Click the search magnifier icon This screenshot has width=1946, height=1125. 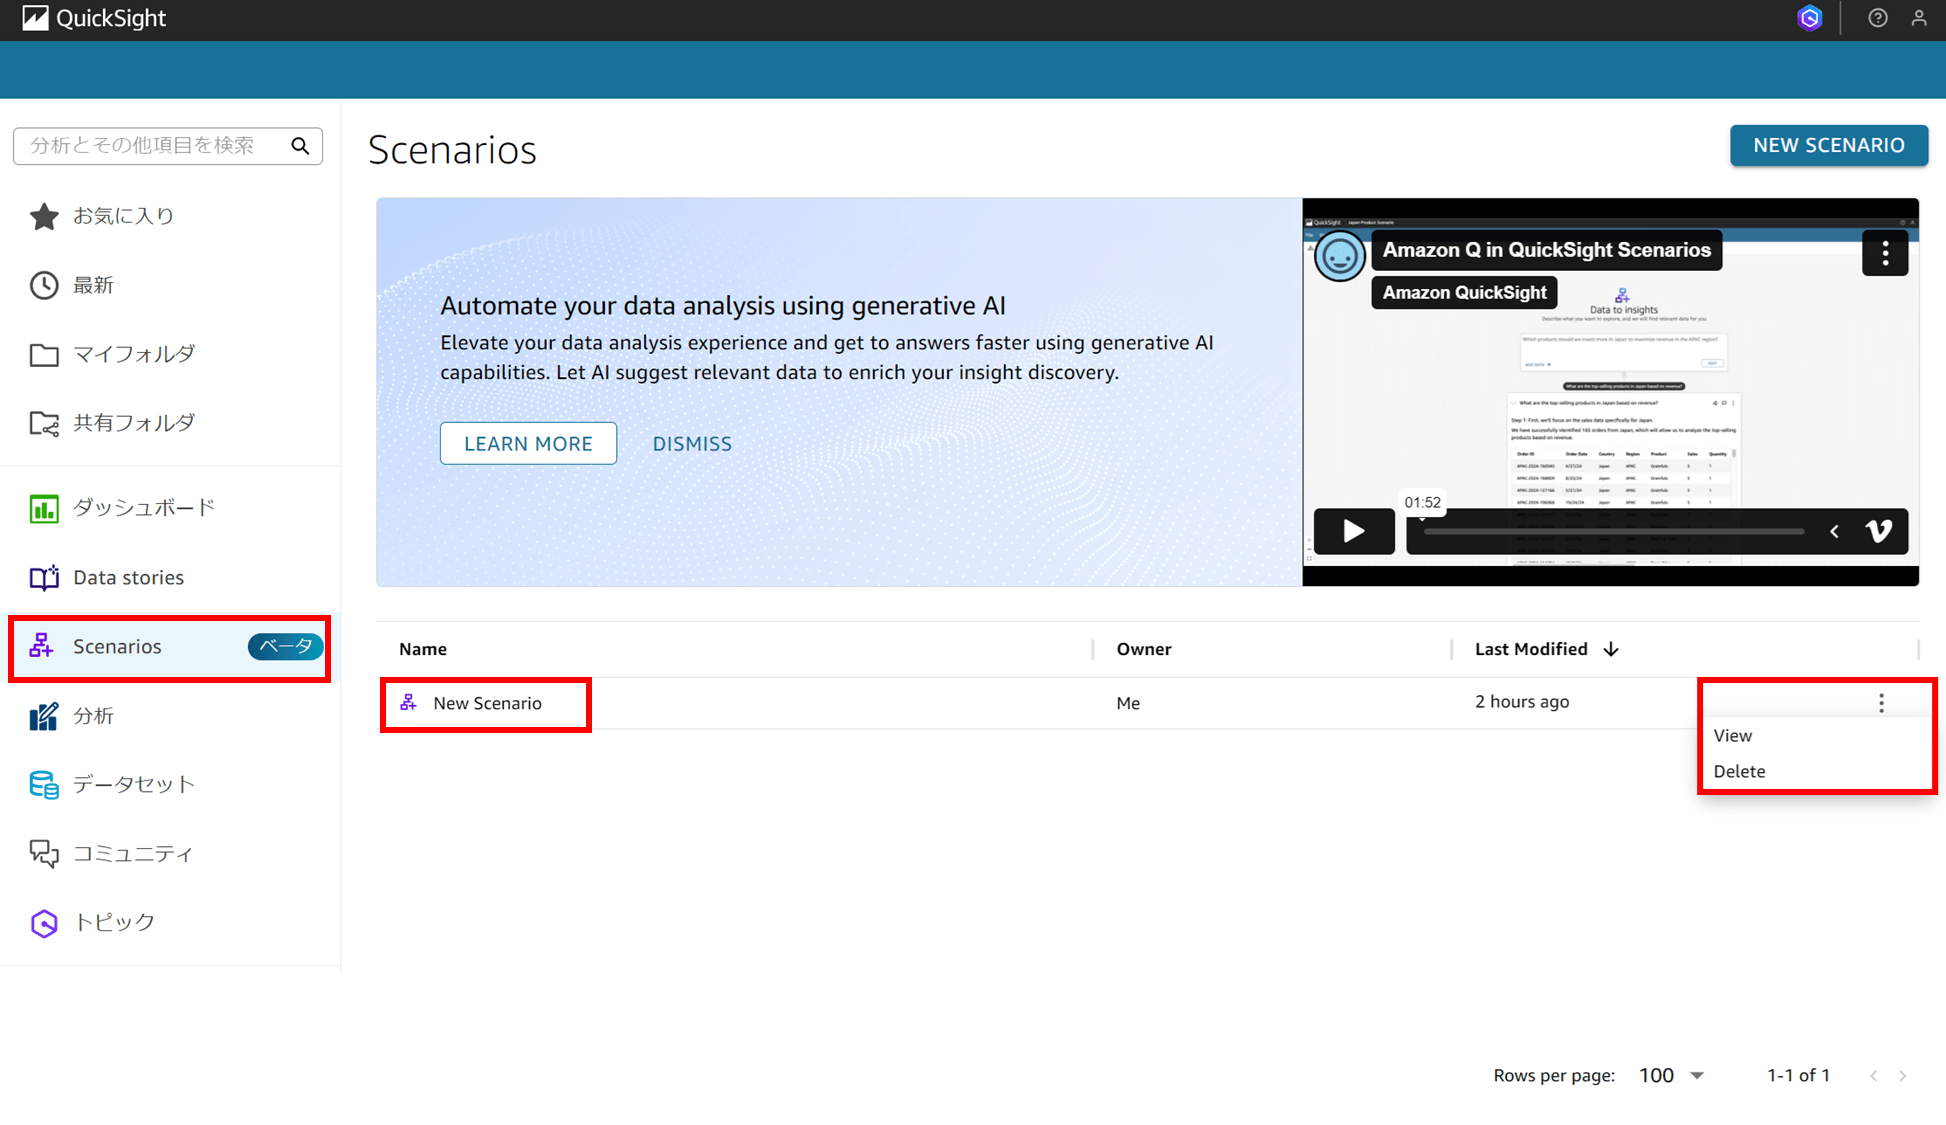300,146
